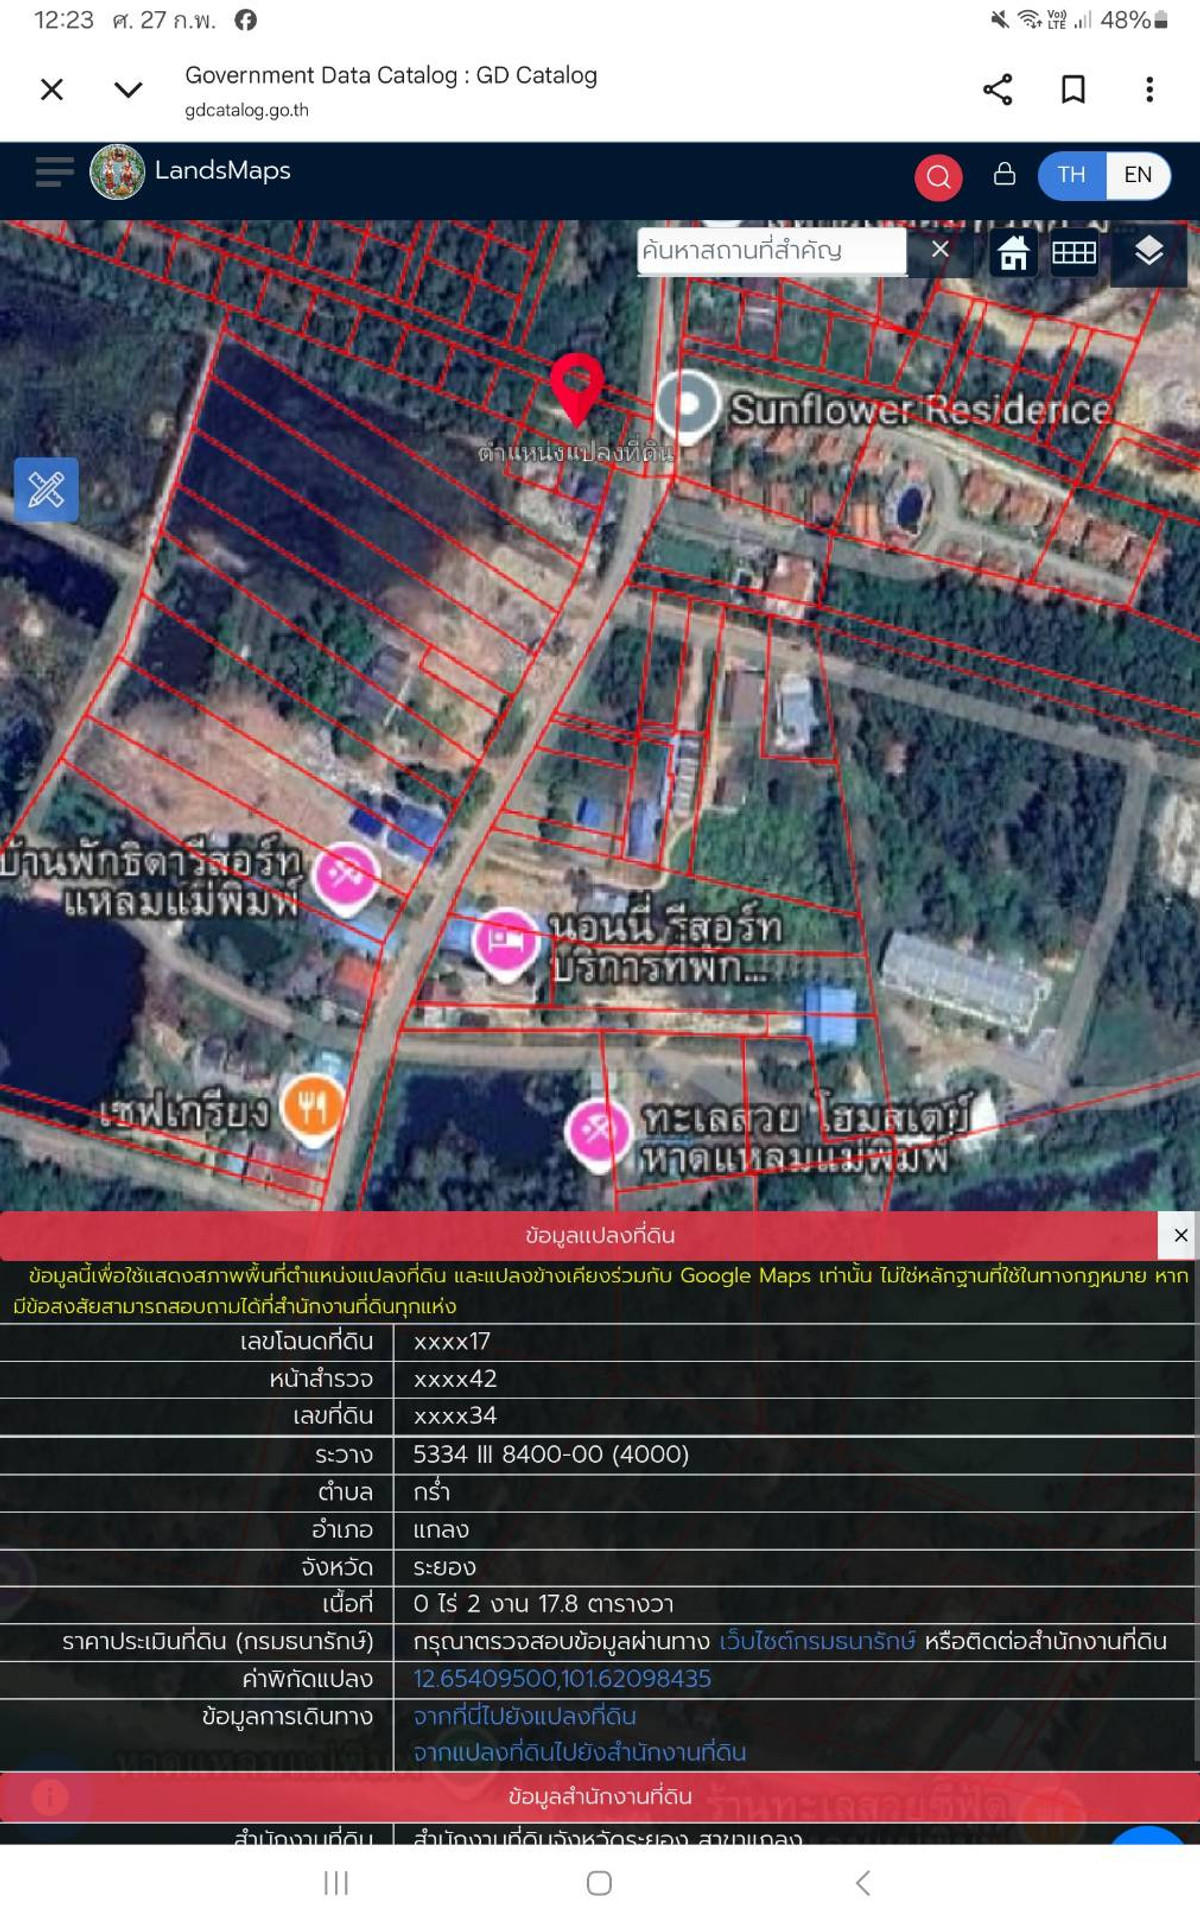Switch language to EN
Image resolution: width=1200 pixels, height=1920 pixels.
pos(1137,175)
